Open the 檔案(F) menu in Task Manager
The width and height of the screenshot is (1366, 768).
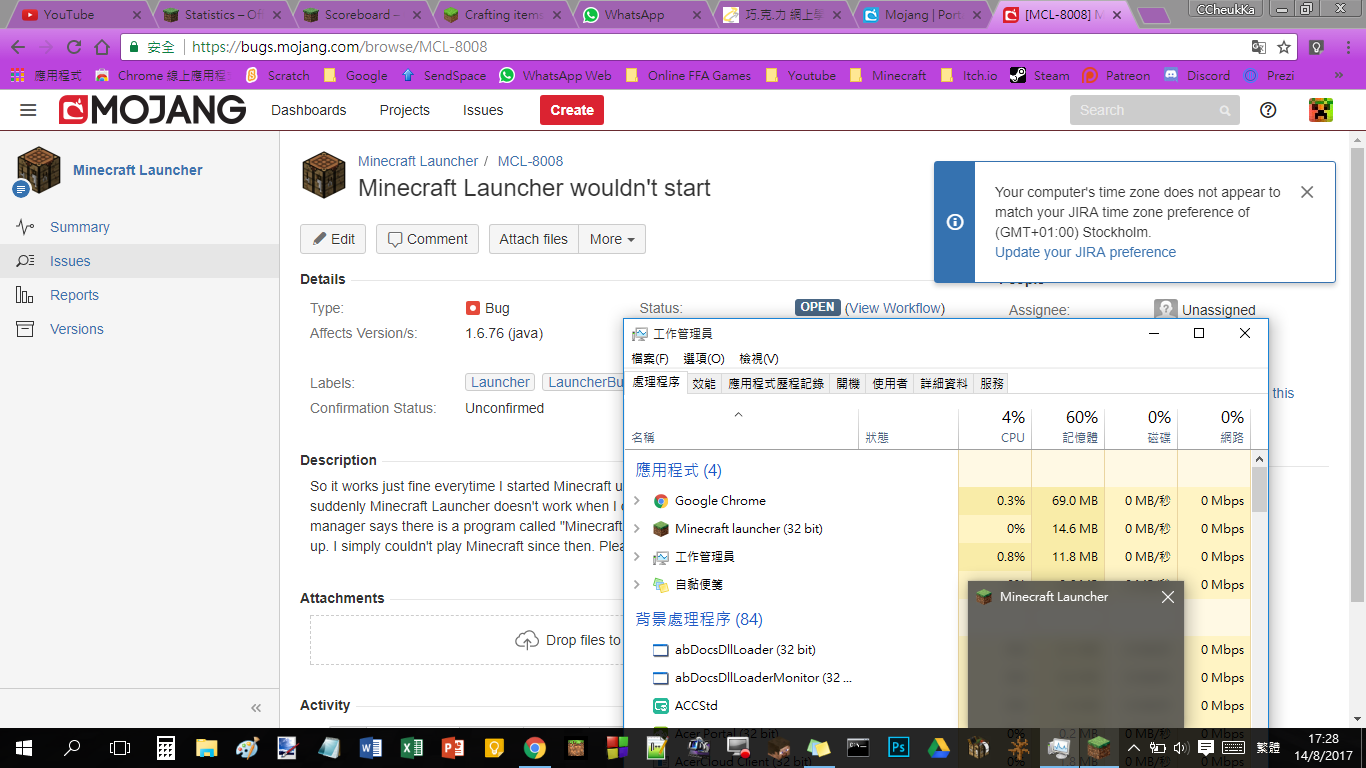click(650, 358)
